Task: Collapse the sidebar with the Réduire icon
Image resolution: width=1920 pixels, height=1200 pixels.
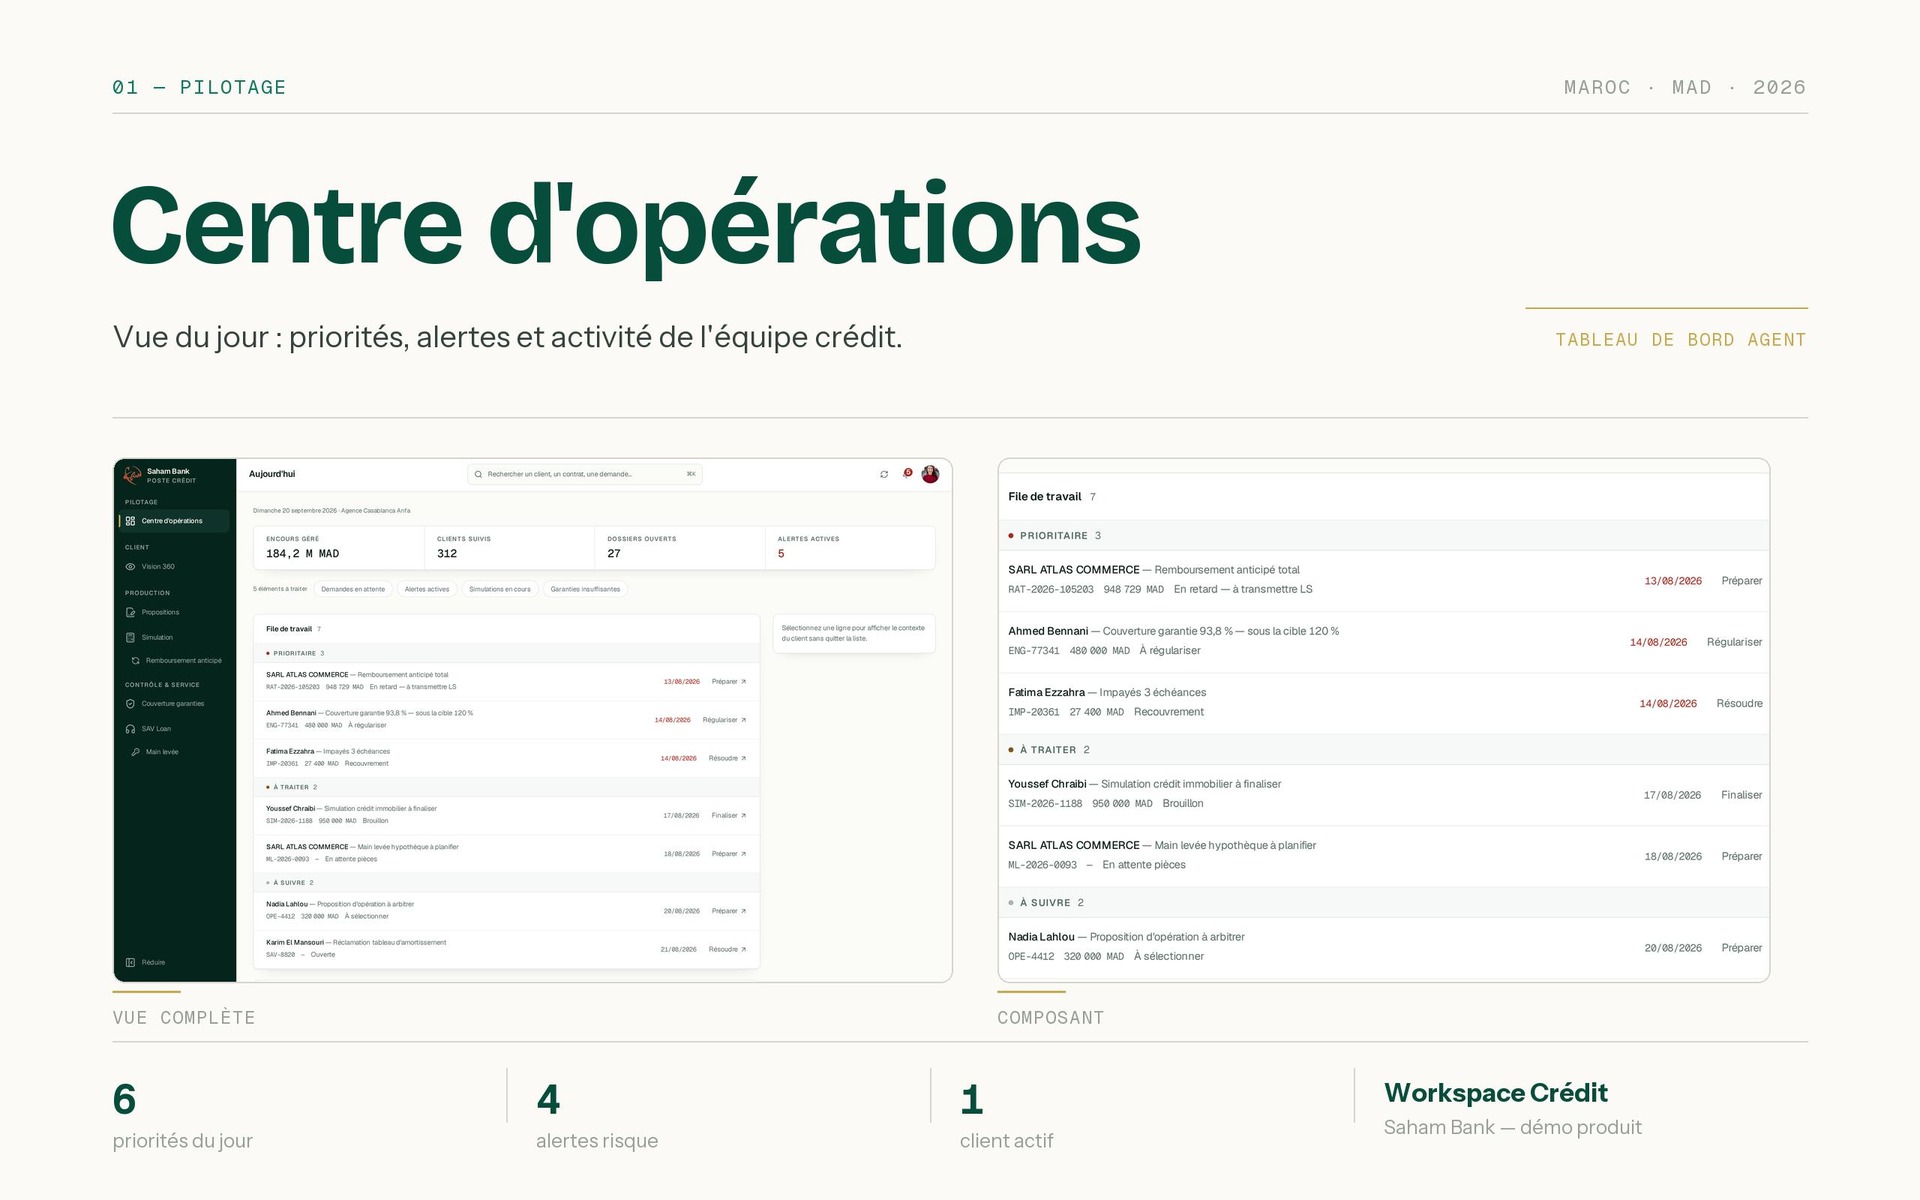Action: click(x=131, y=962)
